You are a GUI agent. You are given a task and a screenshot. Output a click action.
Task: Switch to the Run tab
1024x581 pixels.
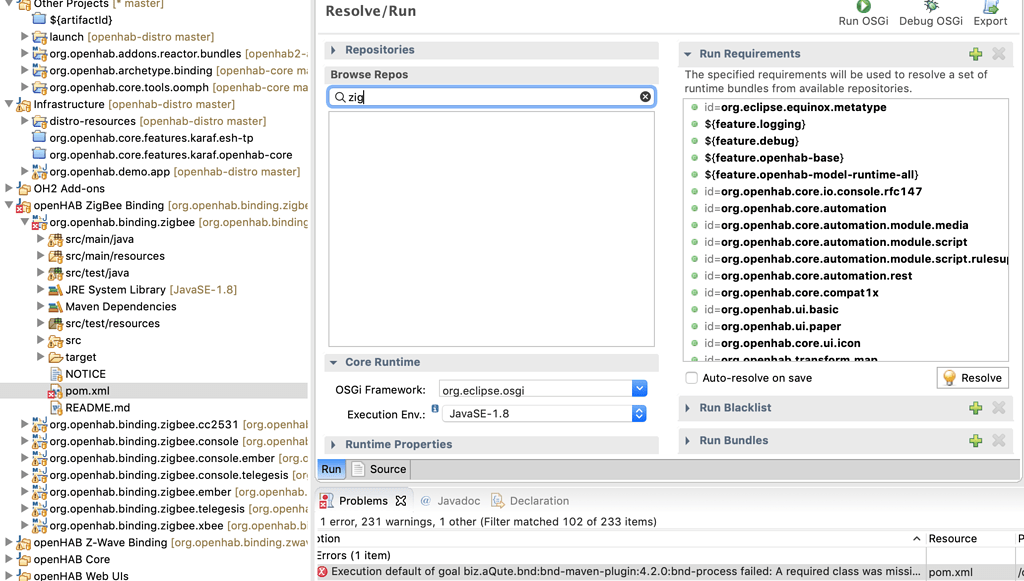click(331, 469)
